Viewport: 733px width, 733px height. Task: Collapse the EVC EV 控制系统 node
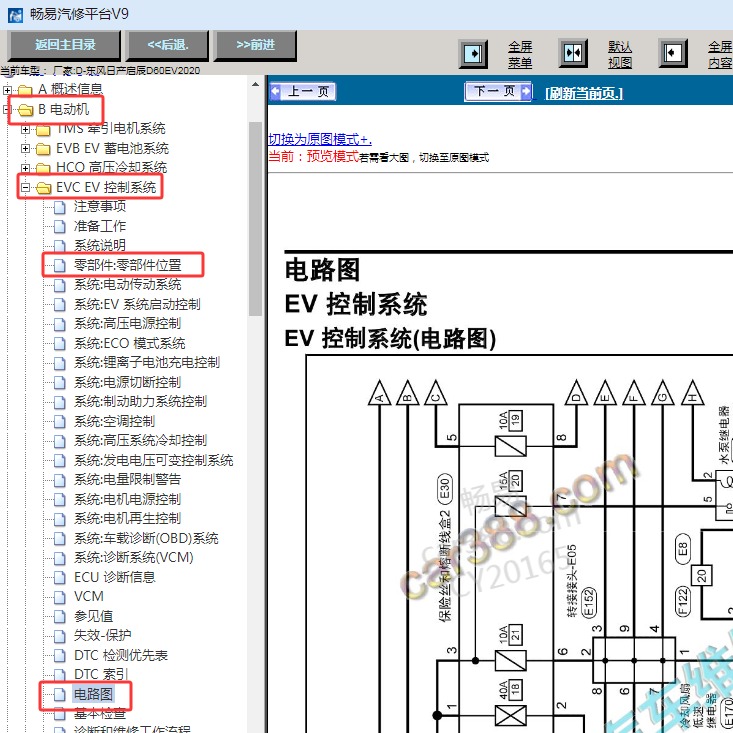[x=25, y=187]
